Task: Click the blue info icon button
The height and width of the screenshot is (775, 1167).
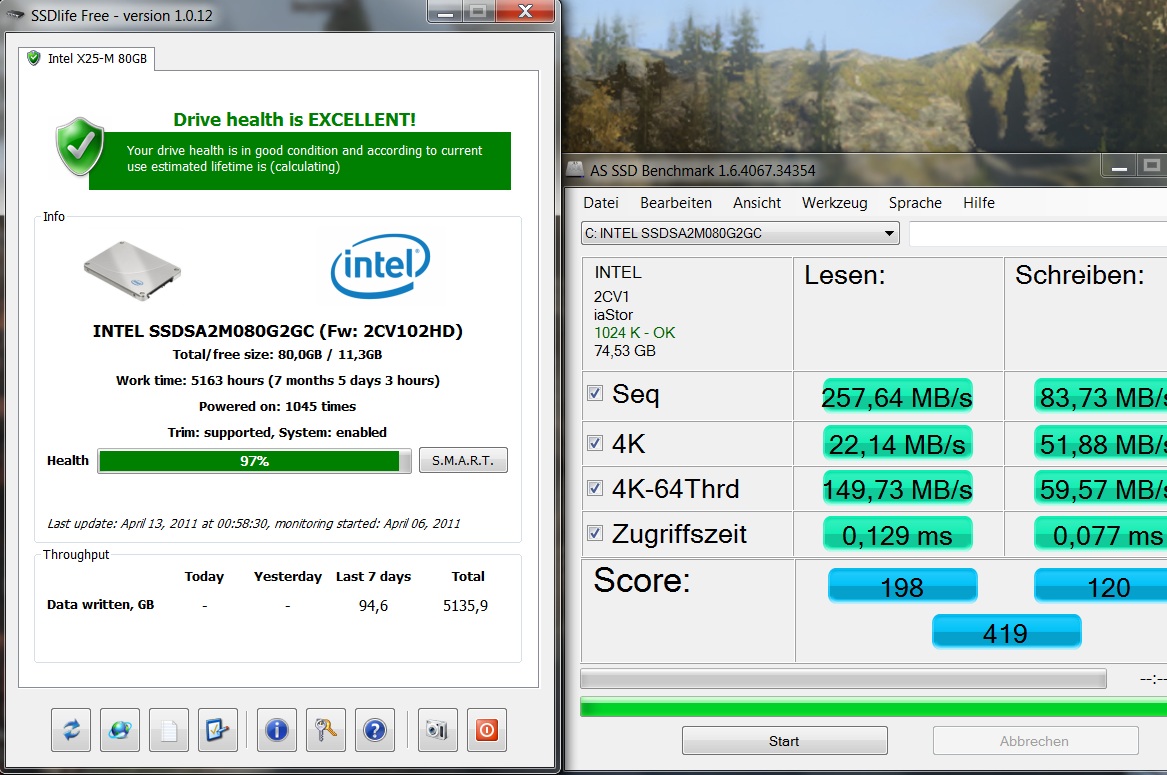Action: coord(277,730)
